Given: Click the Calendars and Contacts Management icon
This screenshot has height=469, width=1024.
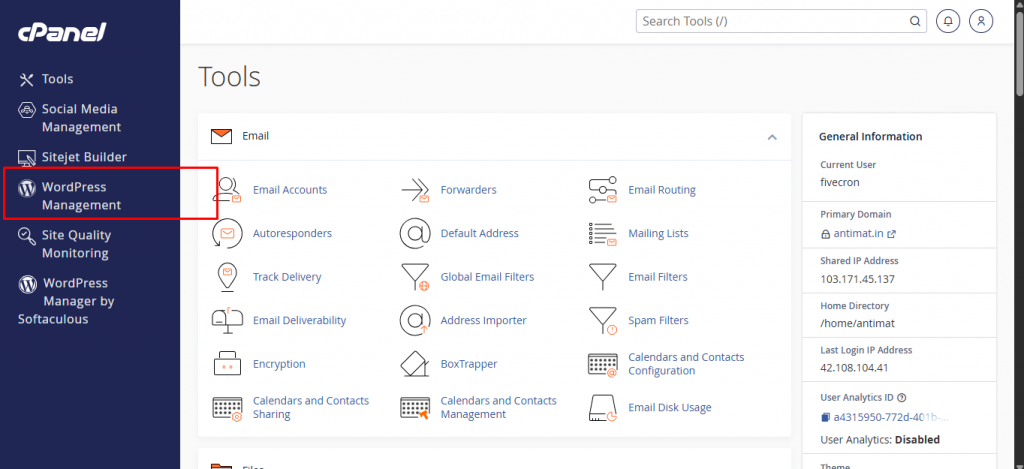Looking at the screenshot, I should (x=415, y=408).
